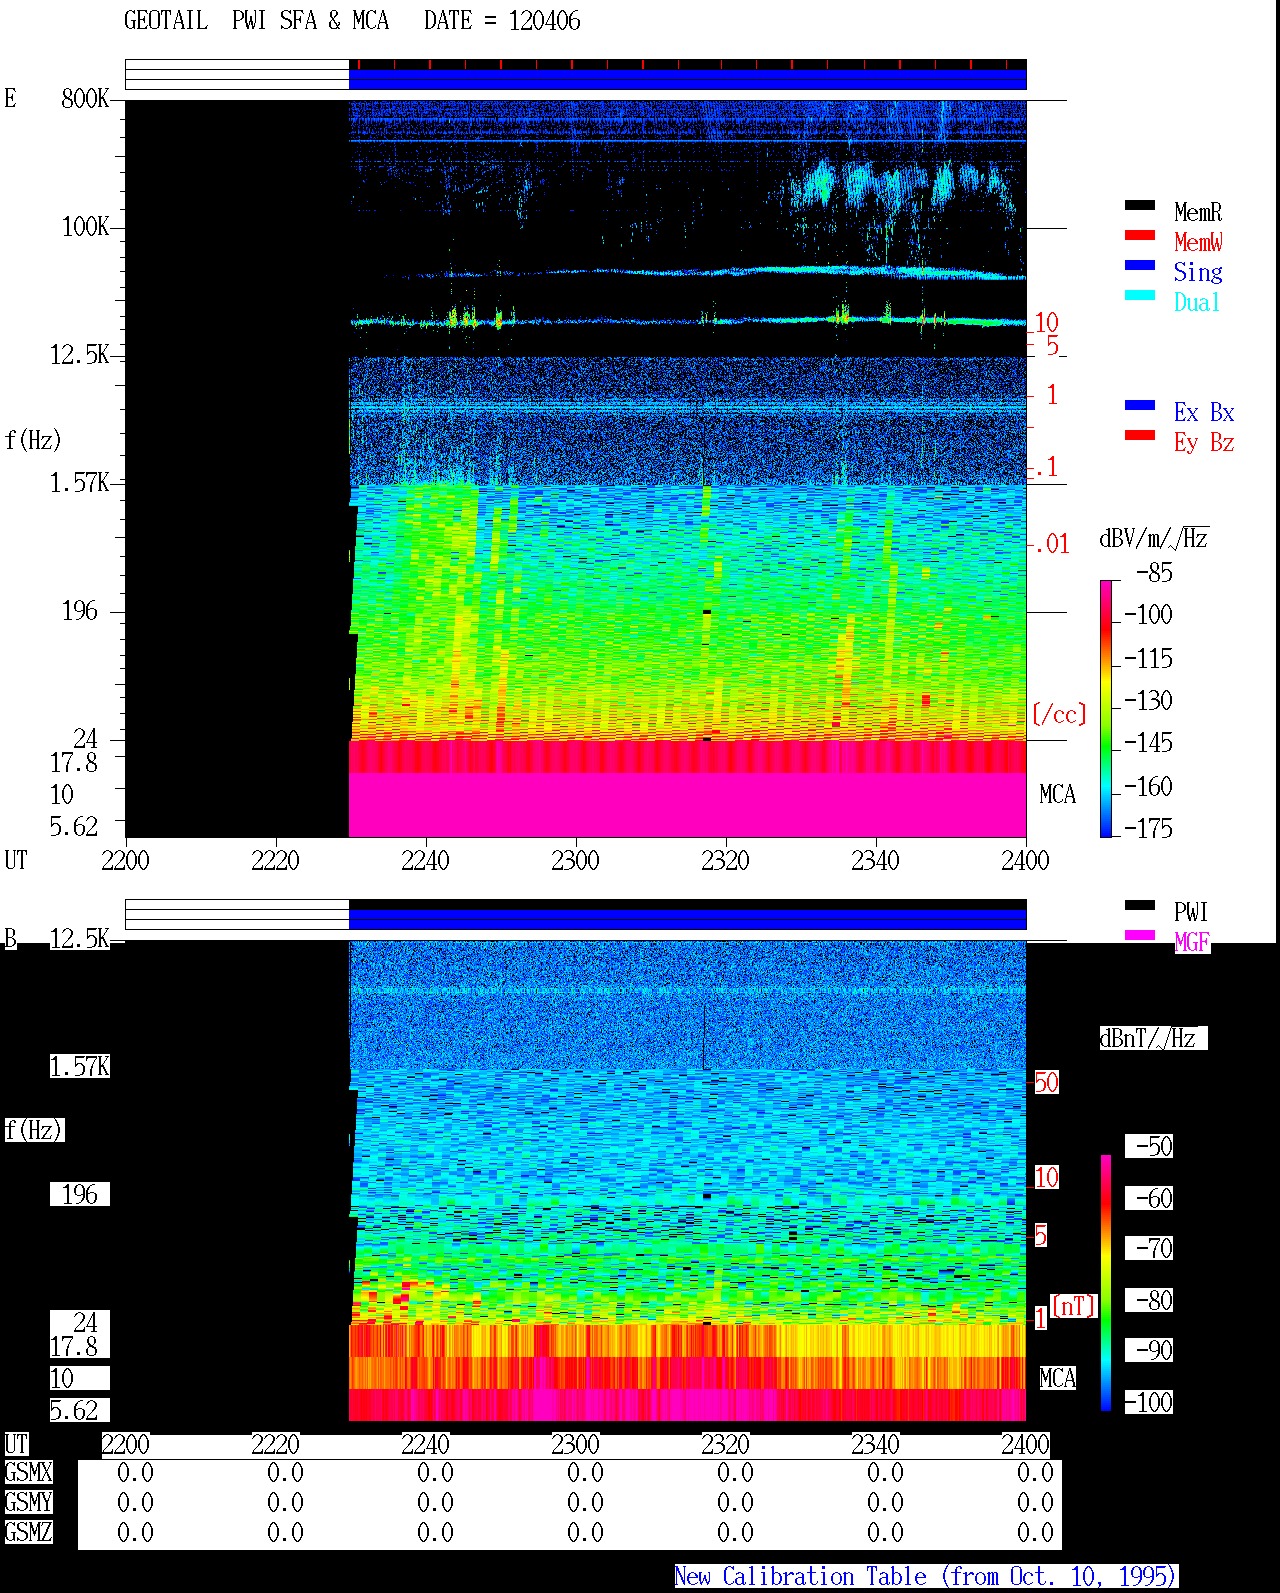Click the magenta MGF legend swatch

1140,935
